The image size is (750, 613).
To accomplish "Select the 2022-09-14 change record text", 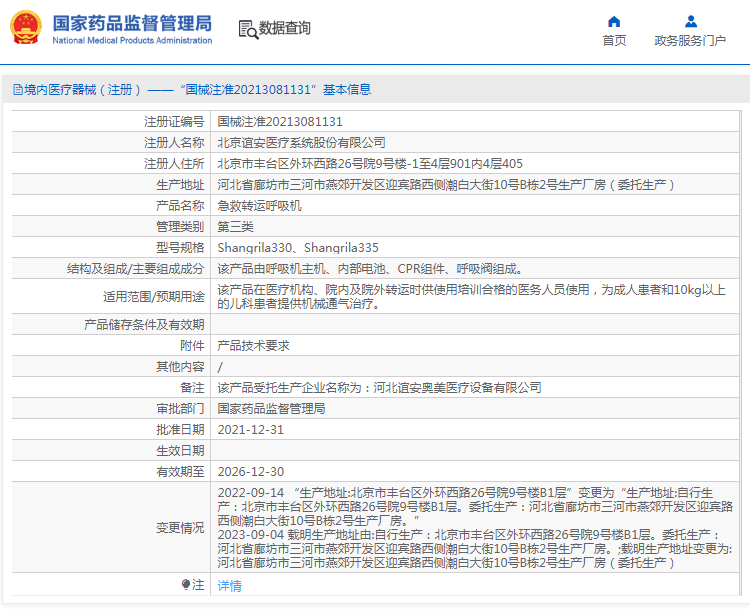I will (x=475, y=506).
